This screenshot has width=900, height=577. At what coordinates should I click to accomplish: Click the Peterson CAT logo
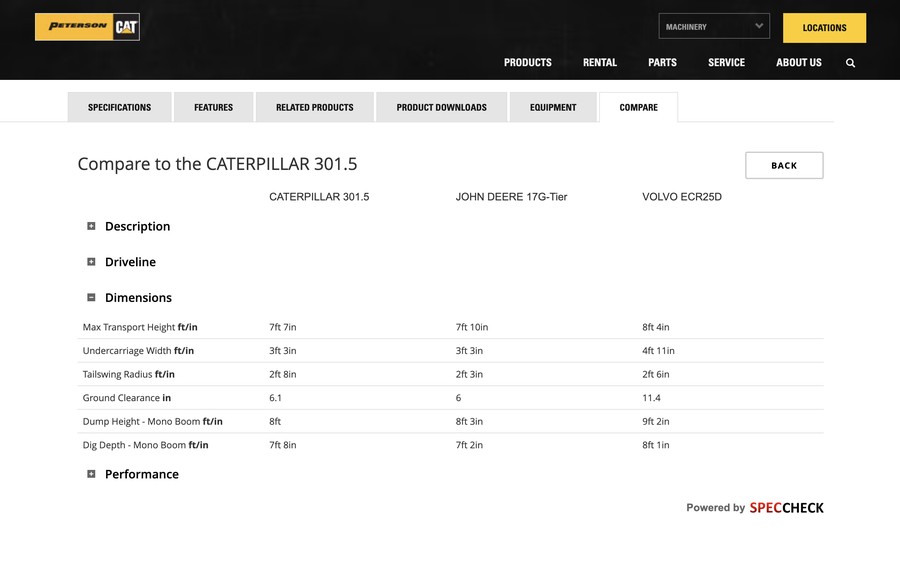(x=87, y=27)
